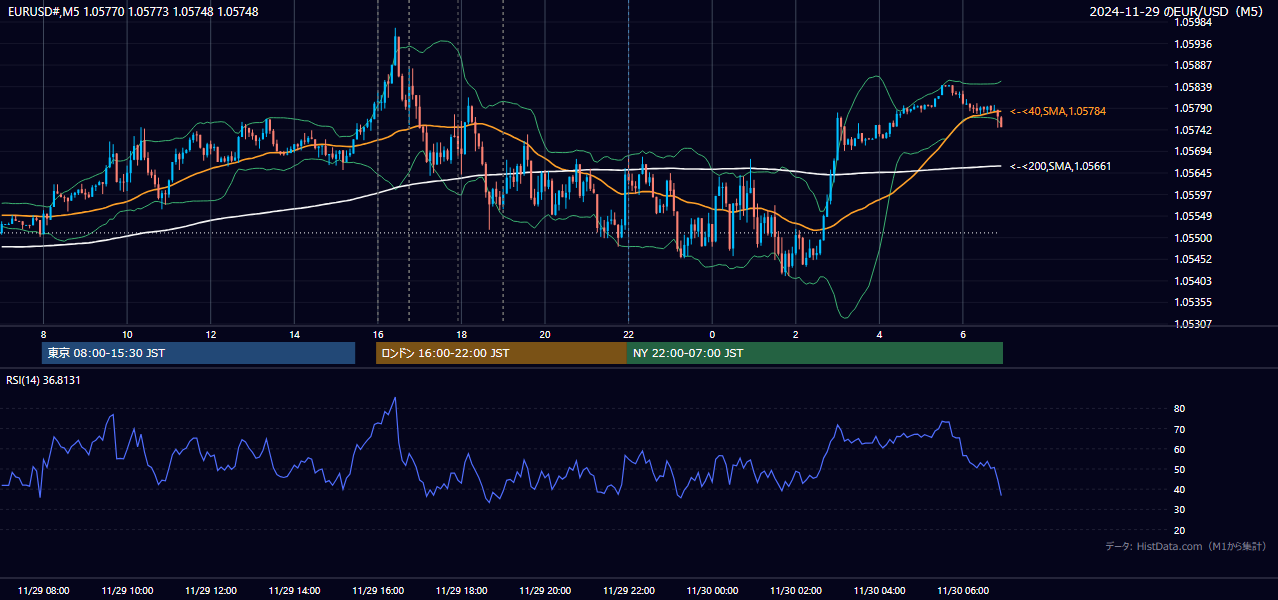Click price axis value 1.05790
Viewport: 1278px width, 600px height.
pyautogui.click(x=1193, y=108)
